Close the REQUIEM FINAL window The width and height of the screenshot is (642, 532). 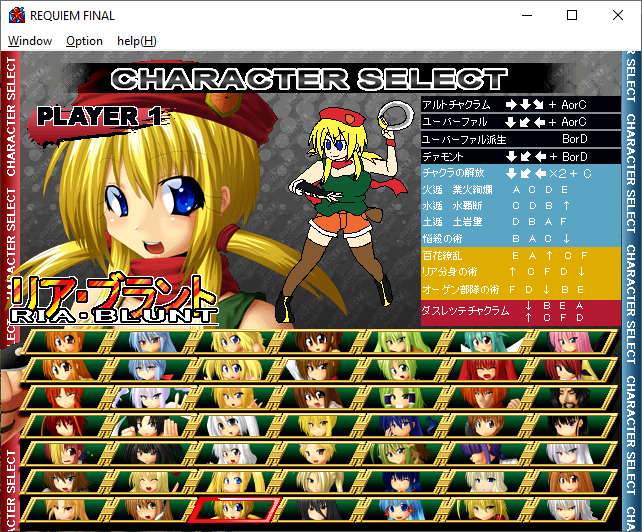[618, 16]
